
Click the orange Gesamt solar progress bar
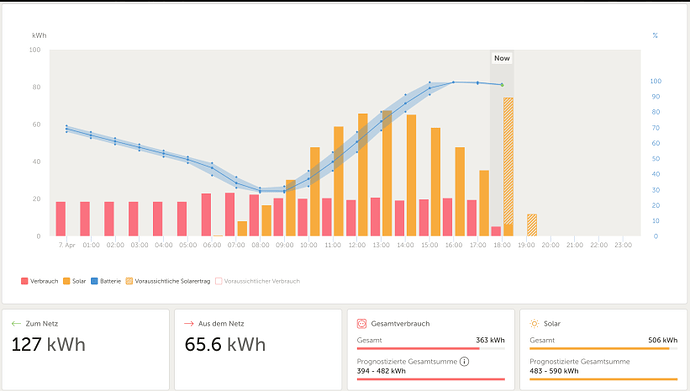tap(603, 348)
